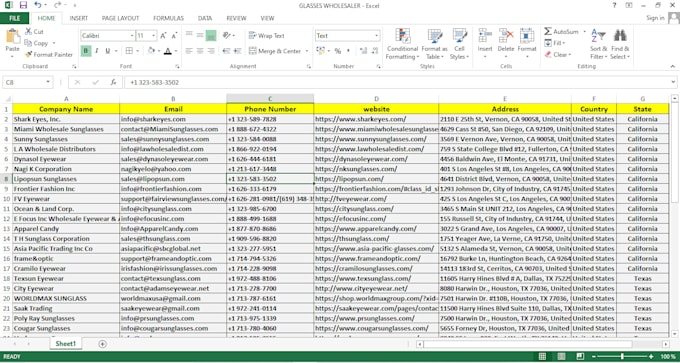Click the AutoSum sigma icon

pos(548,32)
